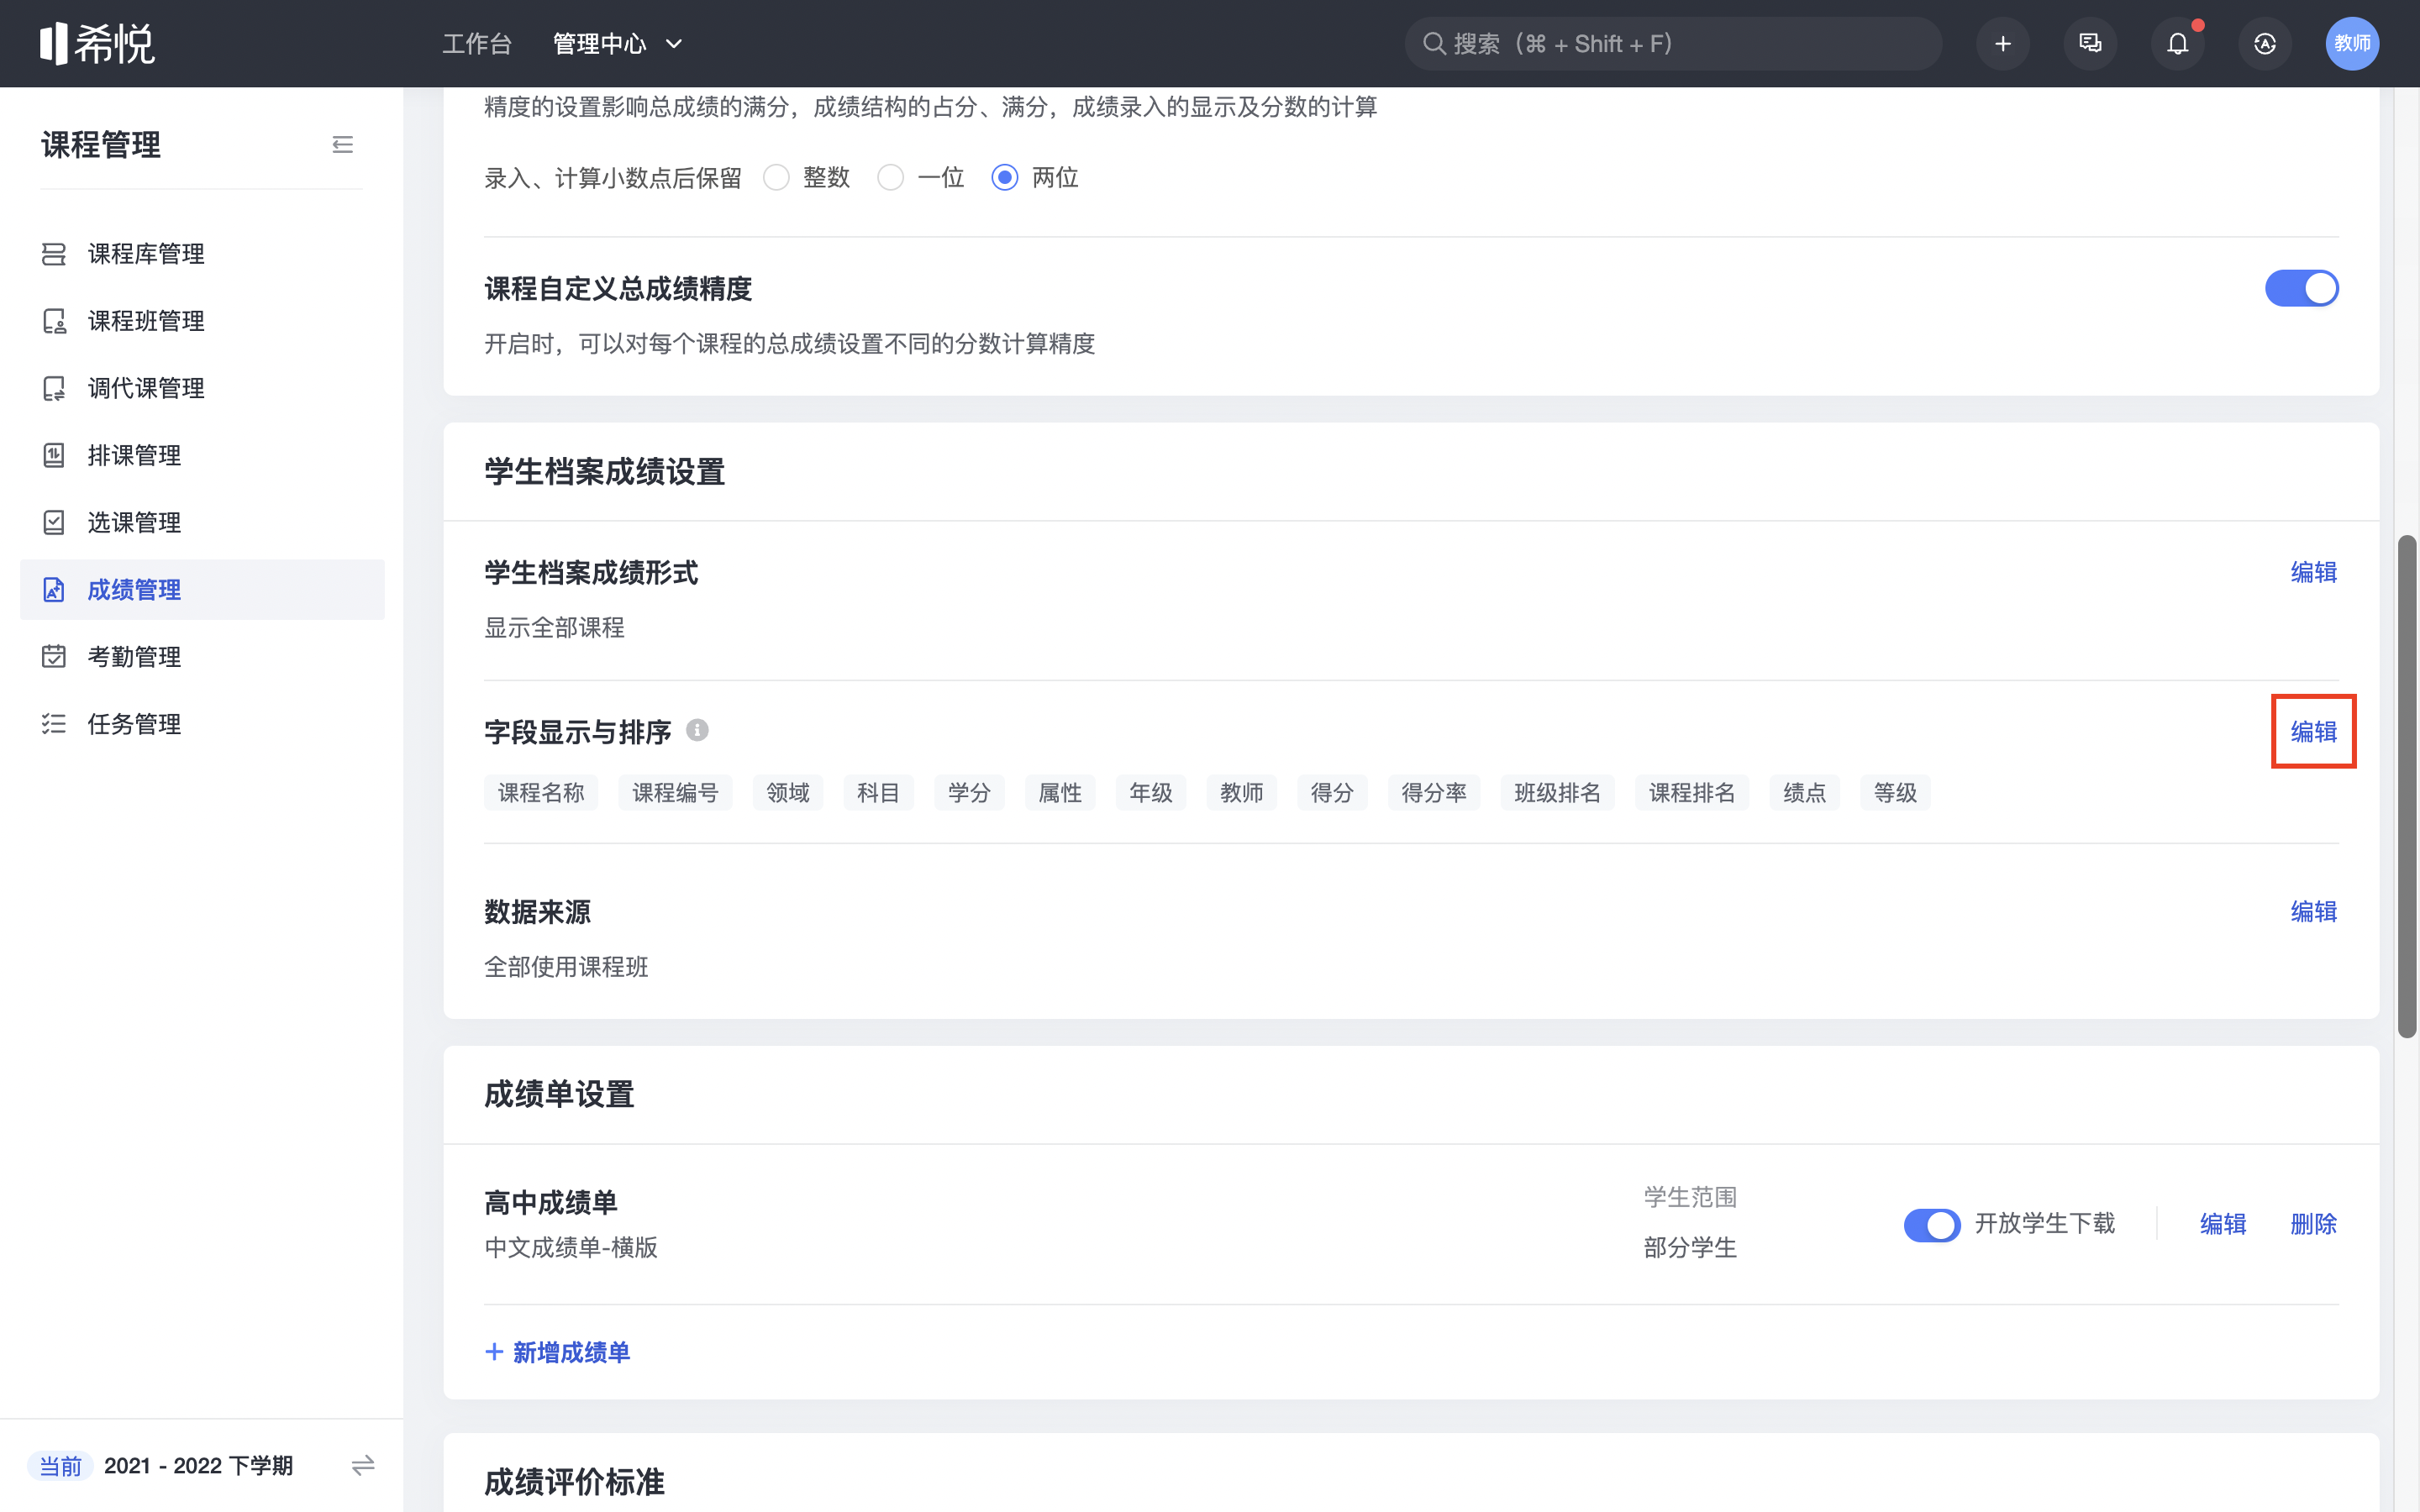Image resolution: width=2420 pixels, height=1512 pixels.
Task: Edit the 高中成绩单 transcript
Action: point(2223,1225)
